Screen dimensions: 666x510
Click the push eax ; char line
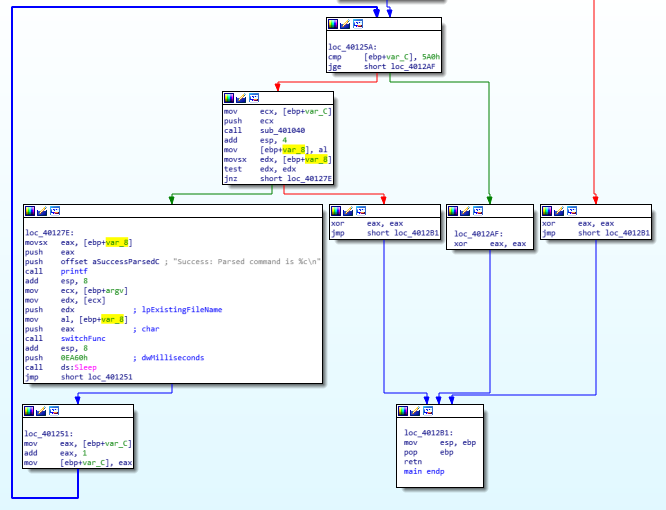92,329
